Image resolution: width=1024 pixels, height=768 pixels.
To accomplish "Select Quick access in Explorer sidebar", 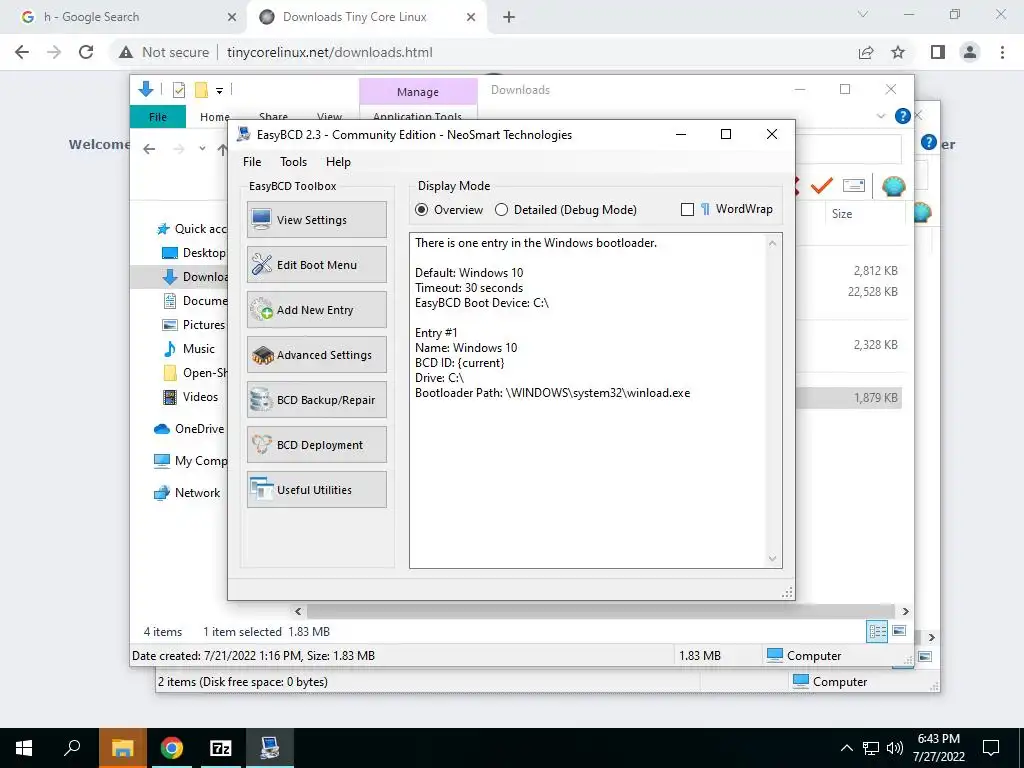I will click(x=191, y=229).
